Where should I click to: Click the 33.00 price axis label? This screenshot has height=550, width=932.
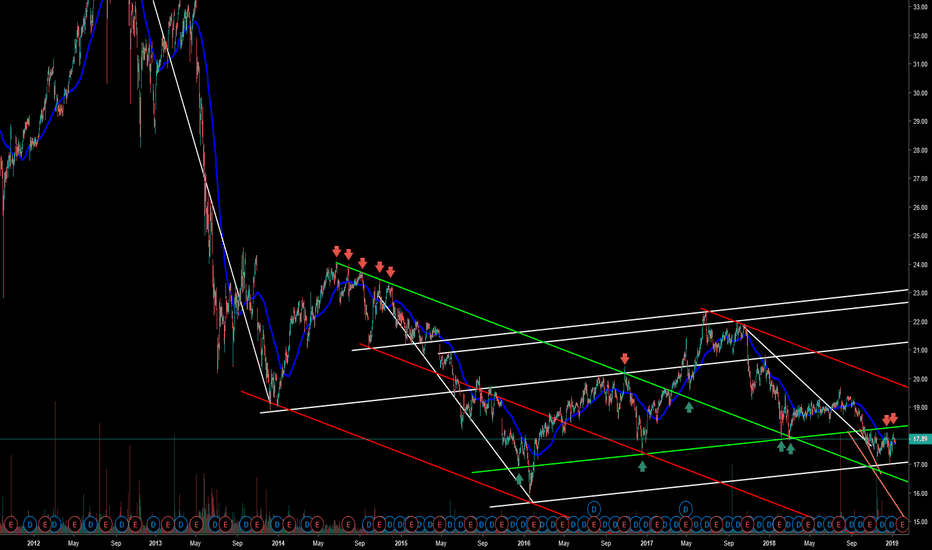[920, 7]
